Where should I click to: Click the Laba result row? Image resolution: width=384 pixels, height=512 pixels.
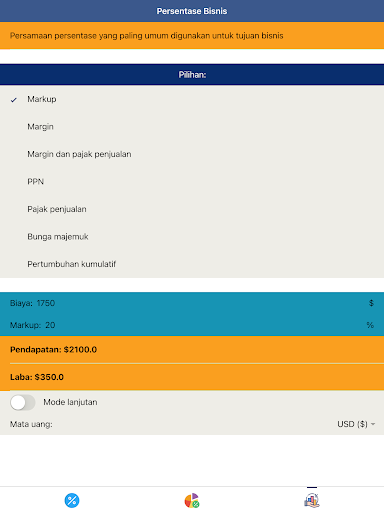(192, 377)
